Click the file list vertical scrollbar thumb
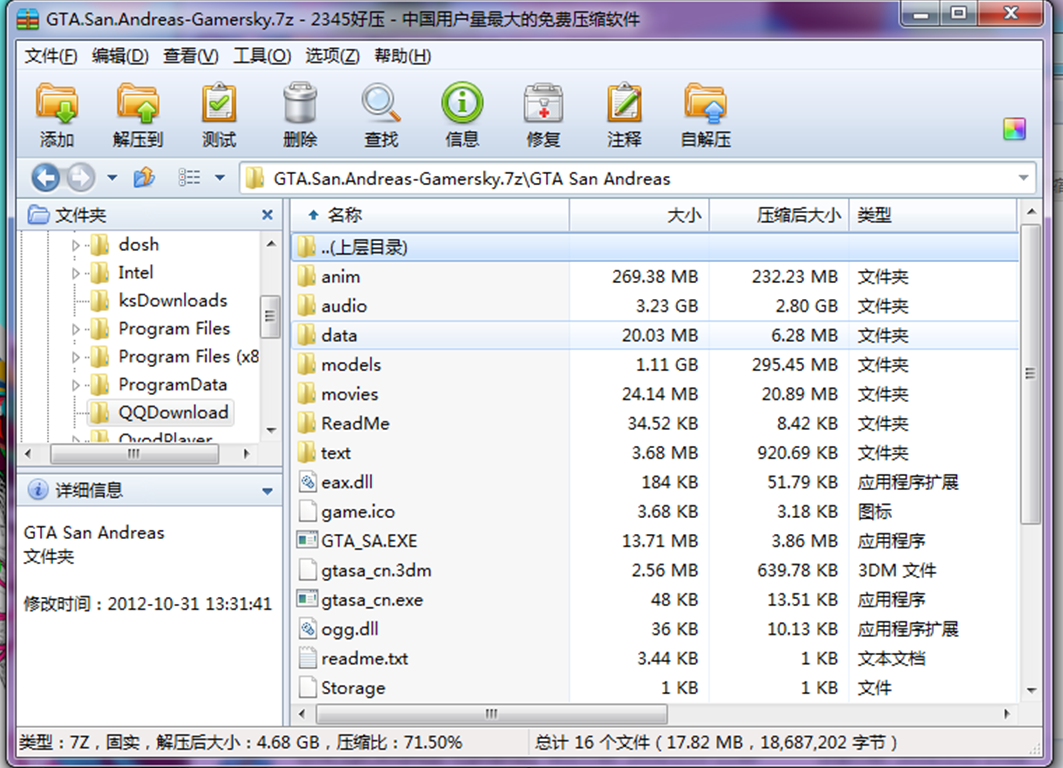Image resolution: width=1063 pixels, height=768 pixels. click(x=1030, y=373)
